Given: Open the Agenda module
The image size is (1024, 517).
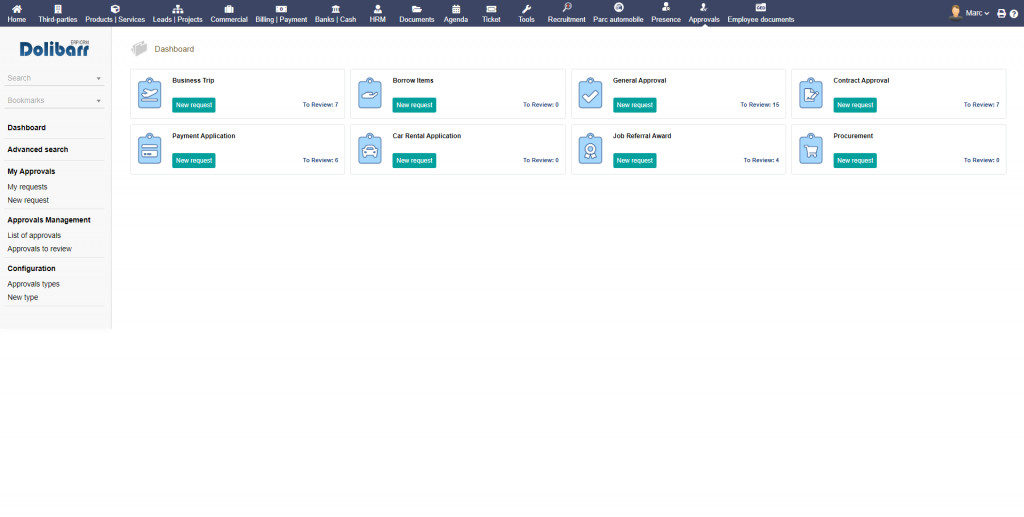Looking at the screenshot, I should 456,13.
